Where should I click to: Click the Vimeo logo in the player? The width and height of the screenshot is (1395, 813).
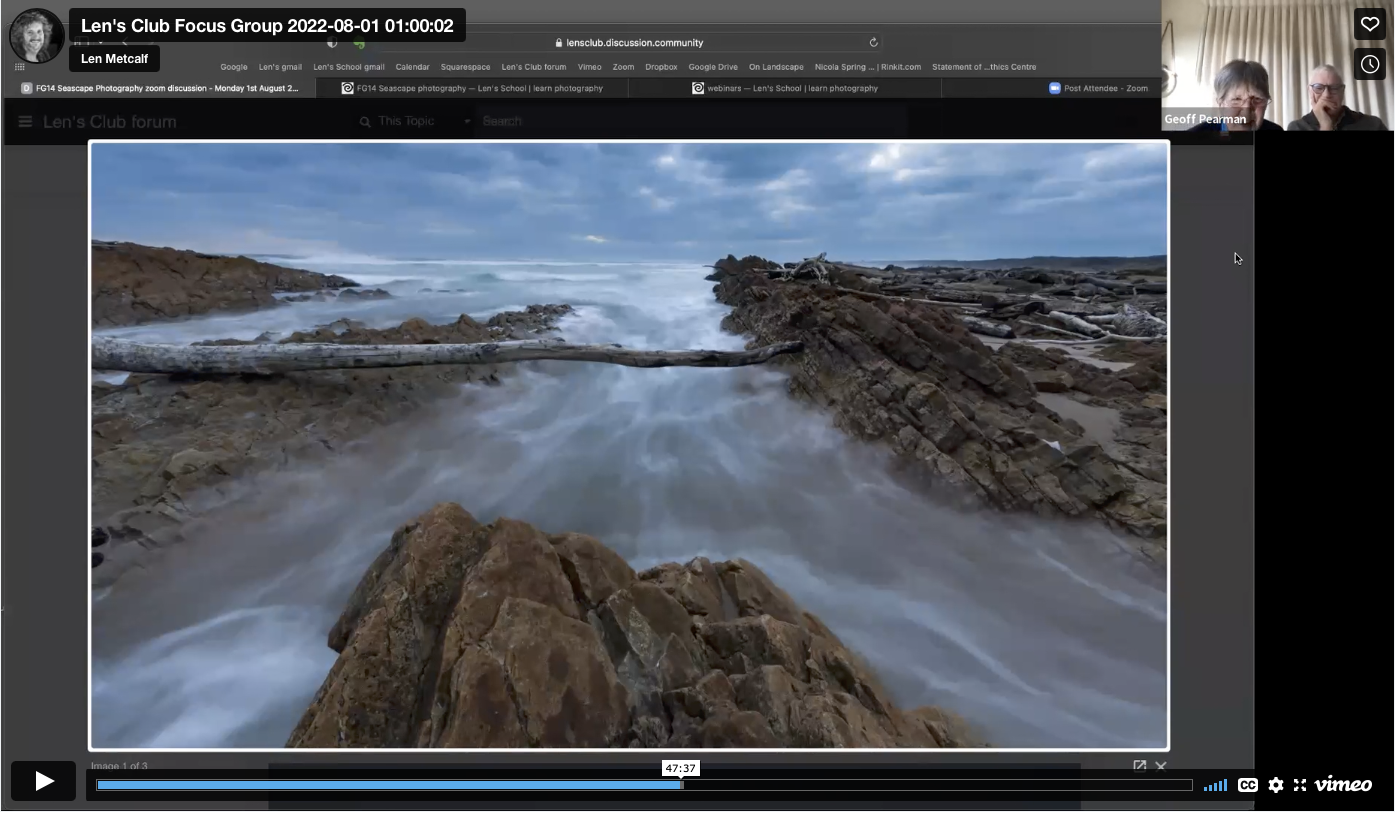pos(1341,785)
